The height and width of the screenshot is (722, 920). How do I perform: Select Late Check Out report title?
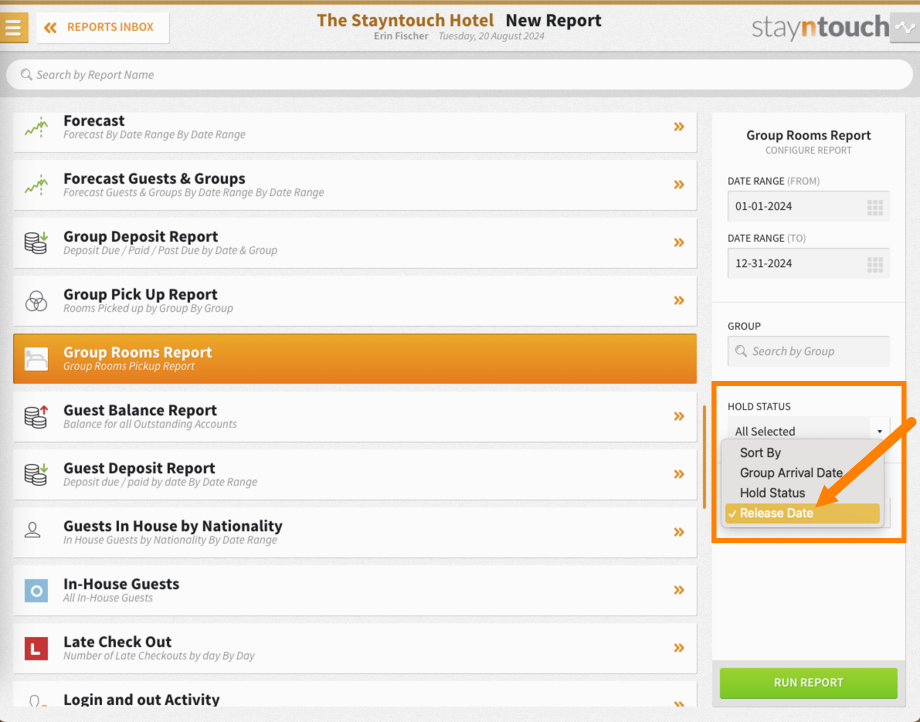click(x=117, y=642)
